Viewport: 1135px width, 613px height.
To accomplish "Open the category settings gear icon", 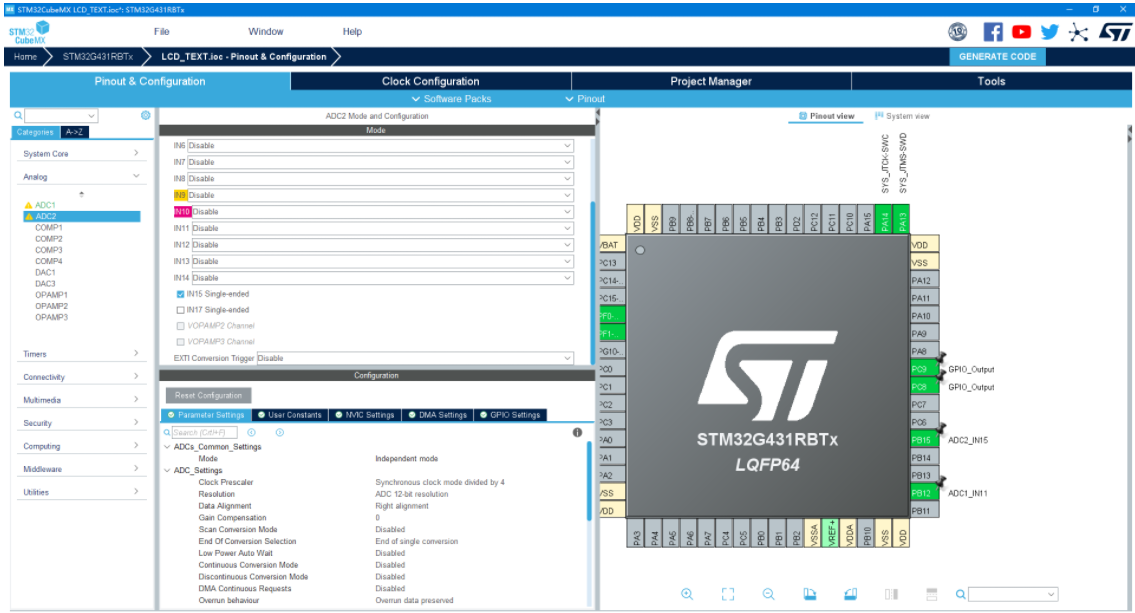I will 145,115.
